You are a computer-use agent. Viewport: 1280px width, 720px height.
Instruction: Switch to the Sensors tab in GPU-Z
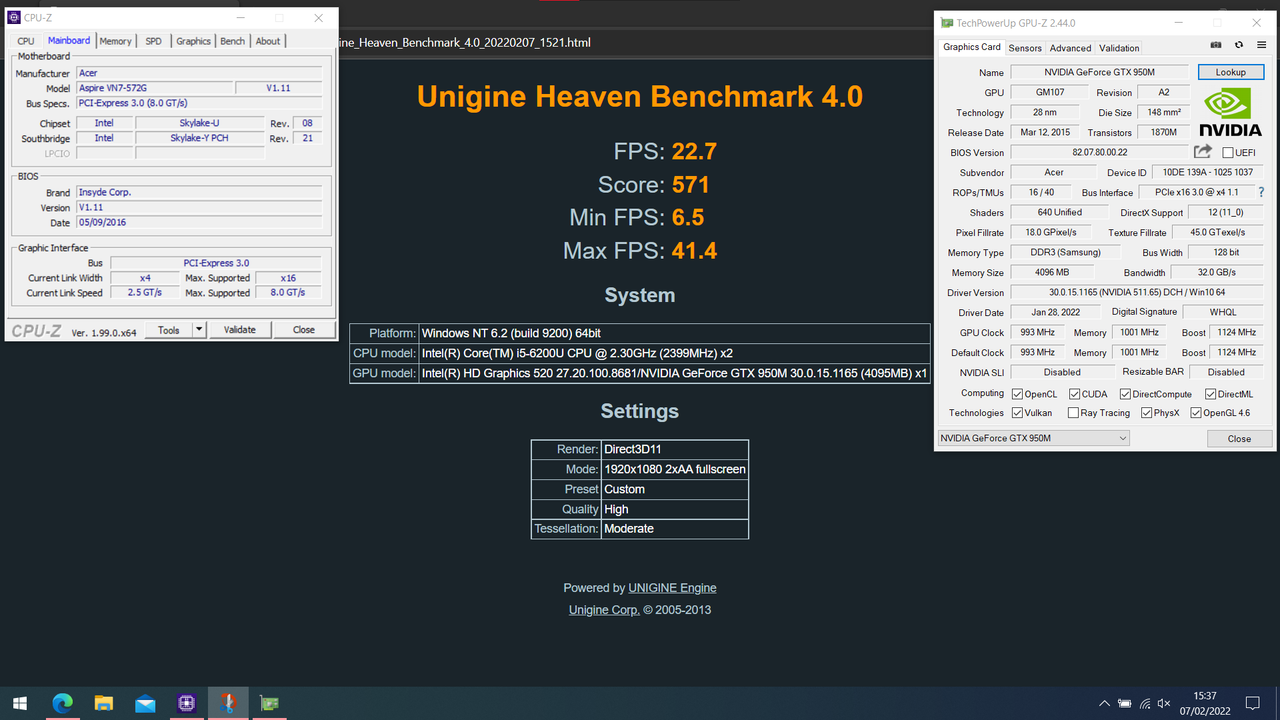coord(1025,48)
